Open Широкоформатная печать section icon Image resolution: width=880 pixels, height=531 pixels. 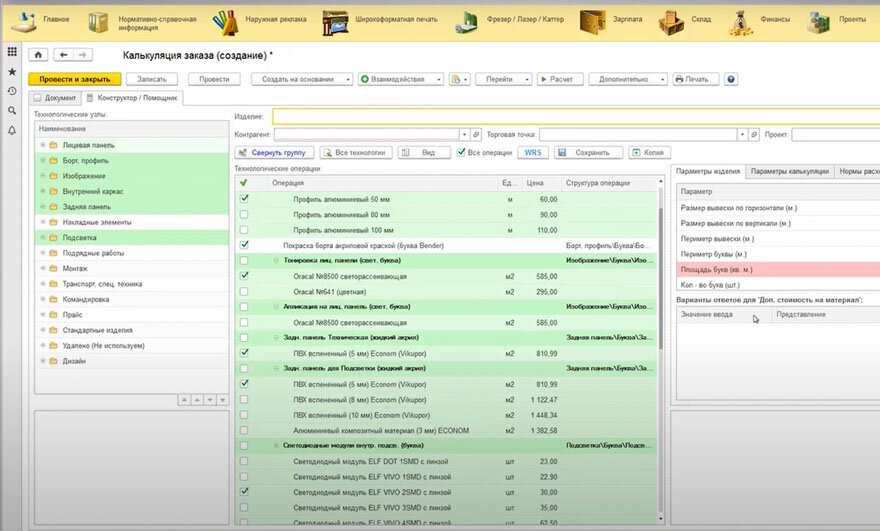[x=335, y=22]
